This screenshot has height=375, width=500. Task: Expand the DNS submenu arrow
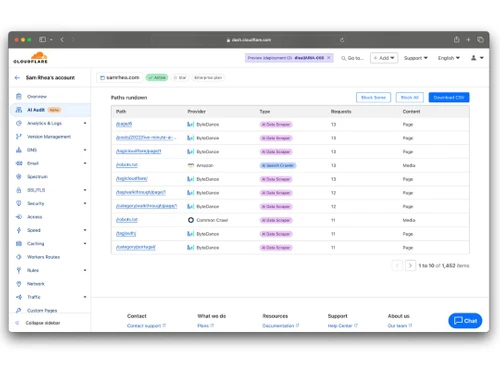pos(85,150)
